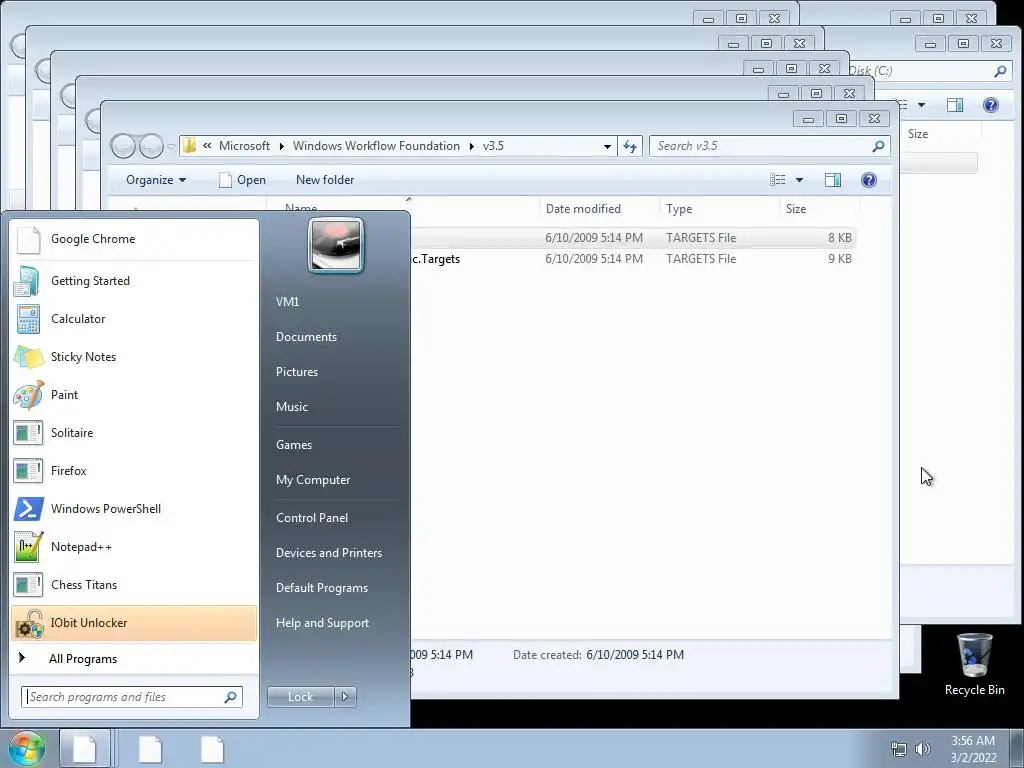The width and height of the screenshot is (1024, 768).
Task: Click the Start menu search magnifier icon
Action: click(231, 697)
